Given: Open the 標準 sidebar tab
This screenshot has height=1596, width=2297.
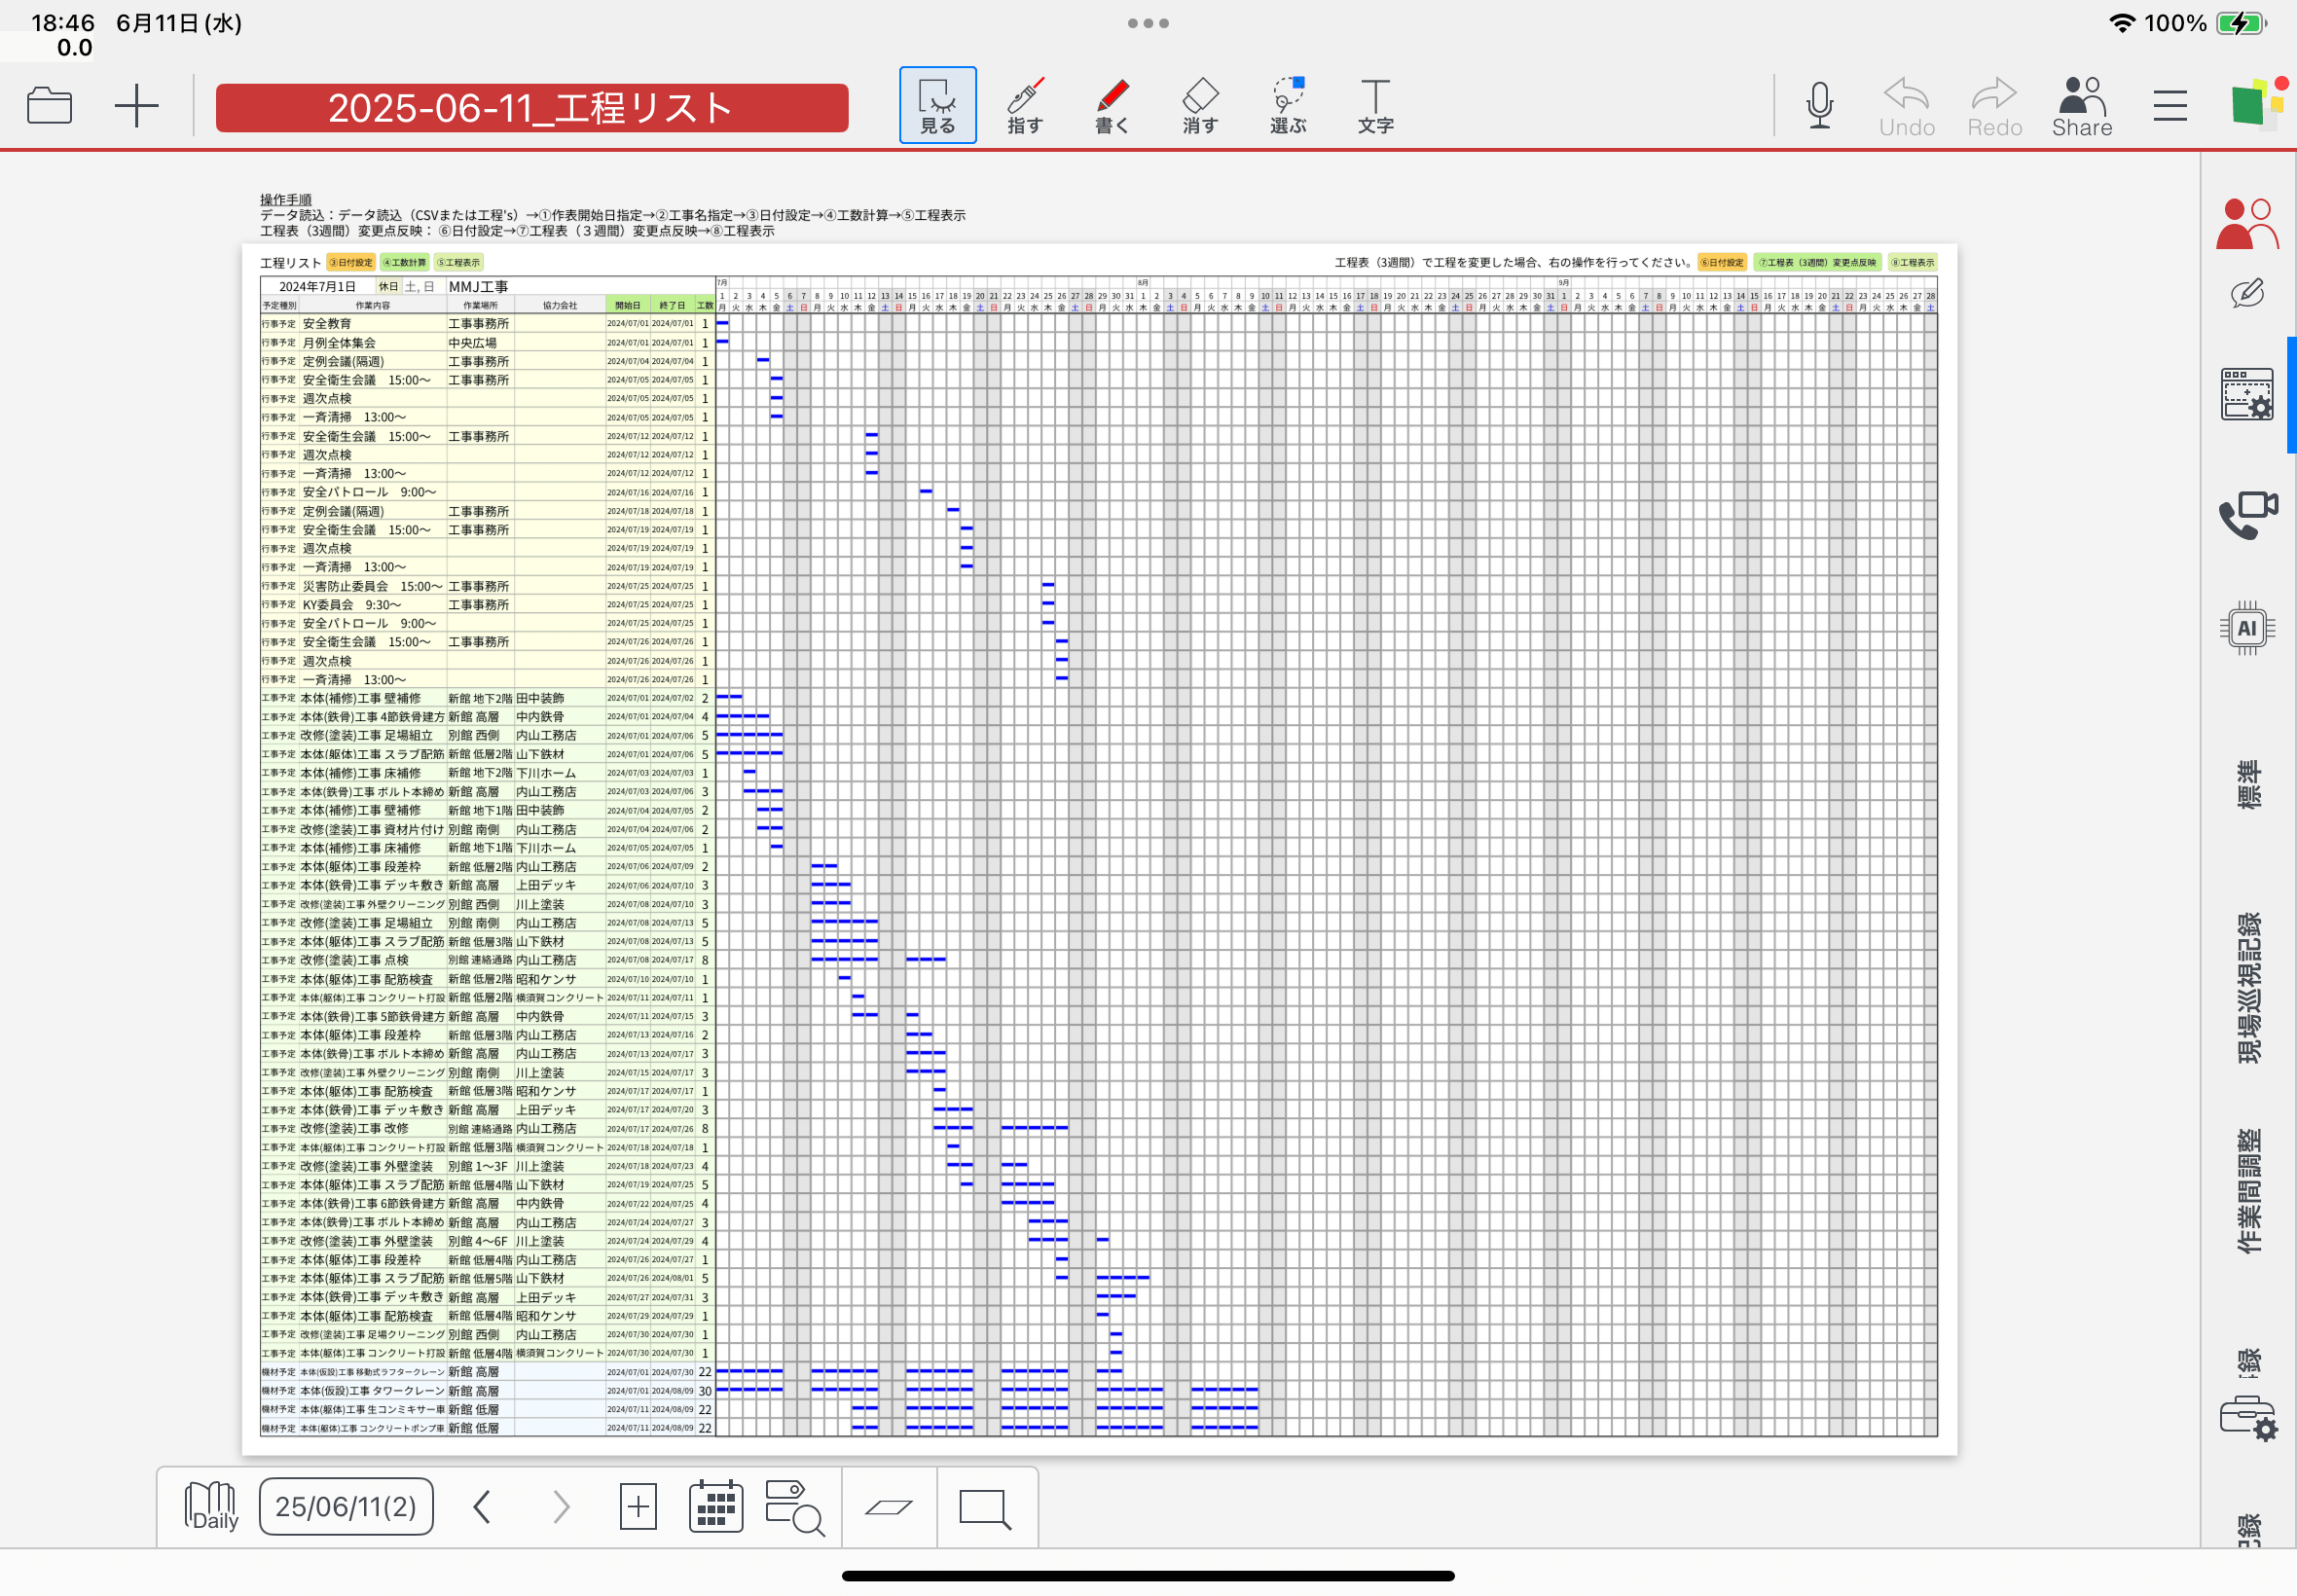Looking at the screenshot, I should tap(2248, 784).
